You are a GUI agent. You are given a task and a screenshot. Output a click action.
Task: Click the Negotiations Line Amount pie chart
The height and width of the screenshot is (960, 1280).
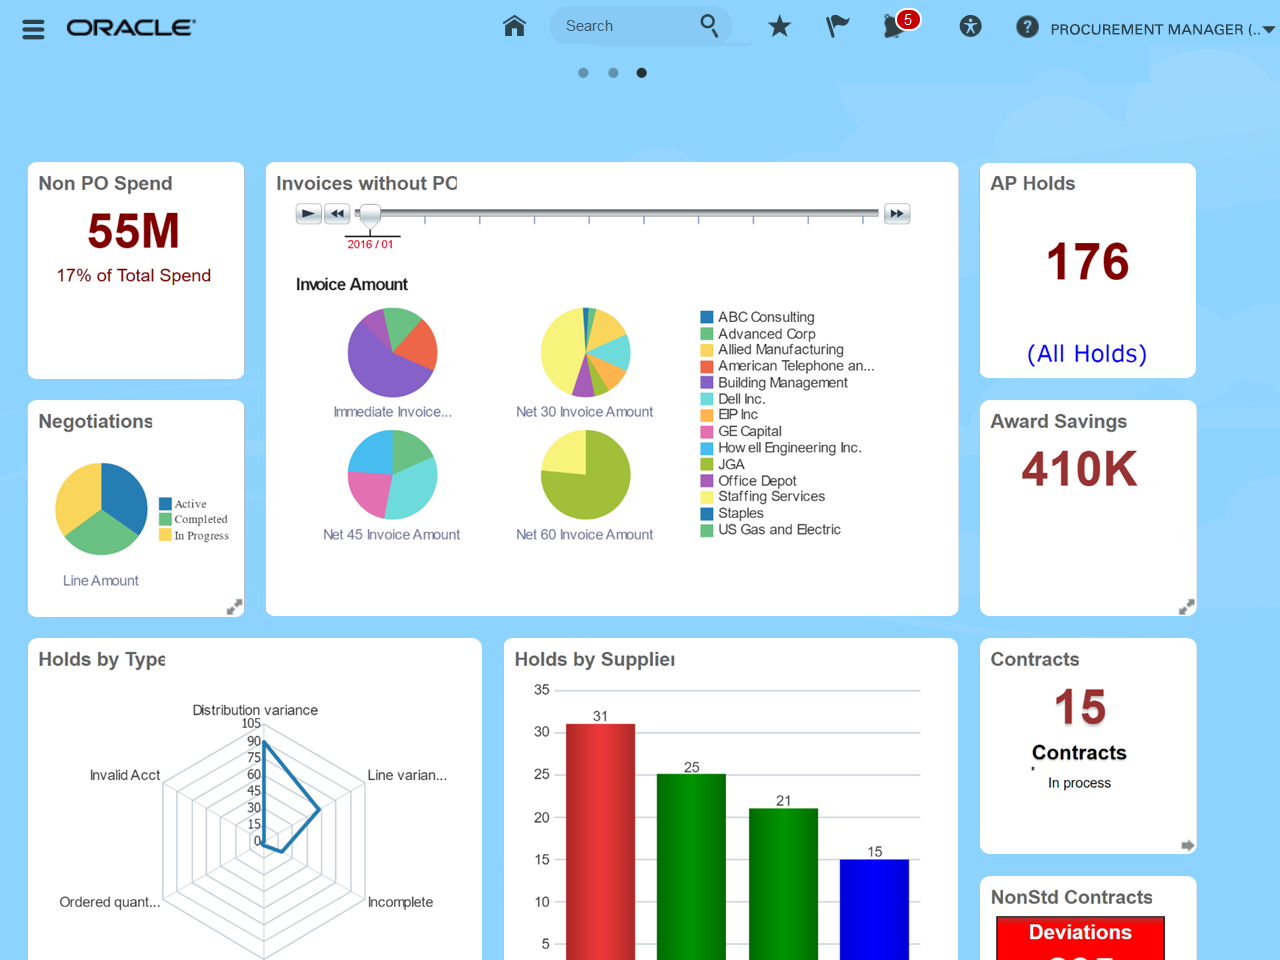click(101, 509)
